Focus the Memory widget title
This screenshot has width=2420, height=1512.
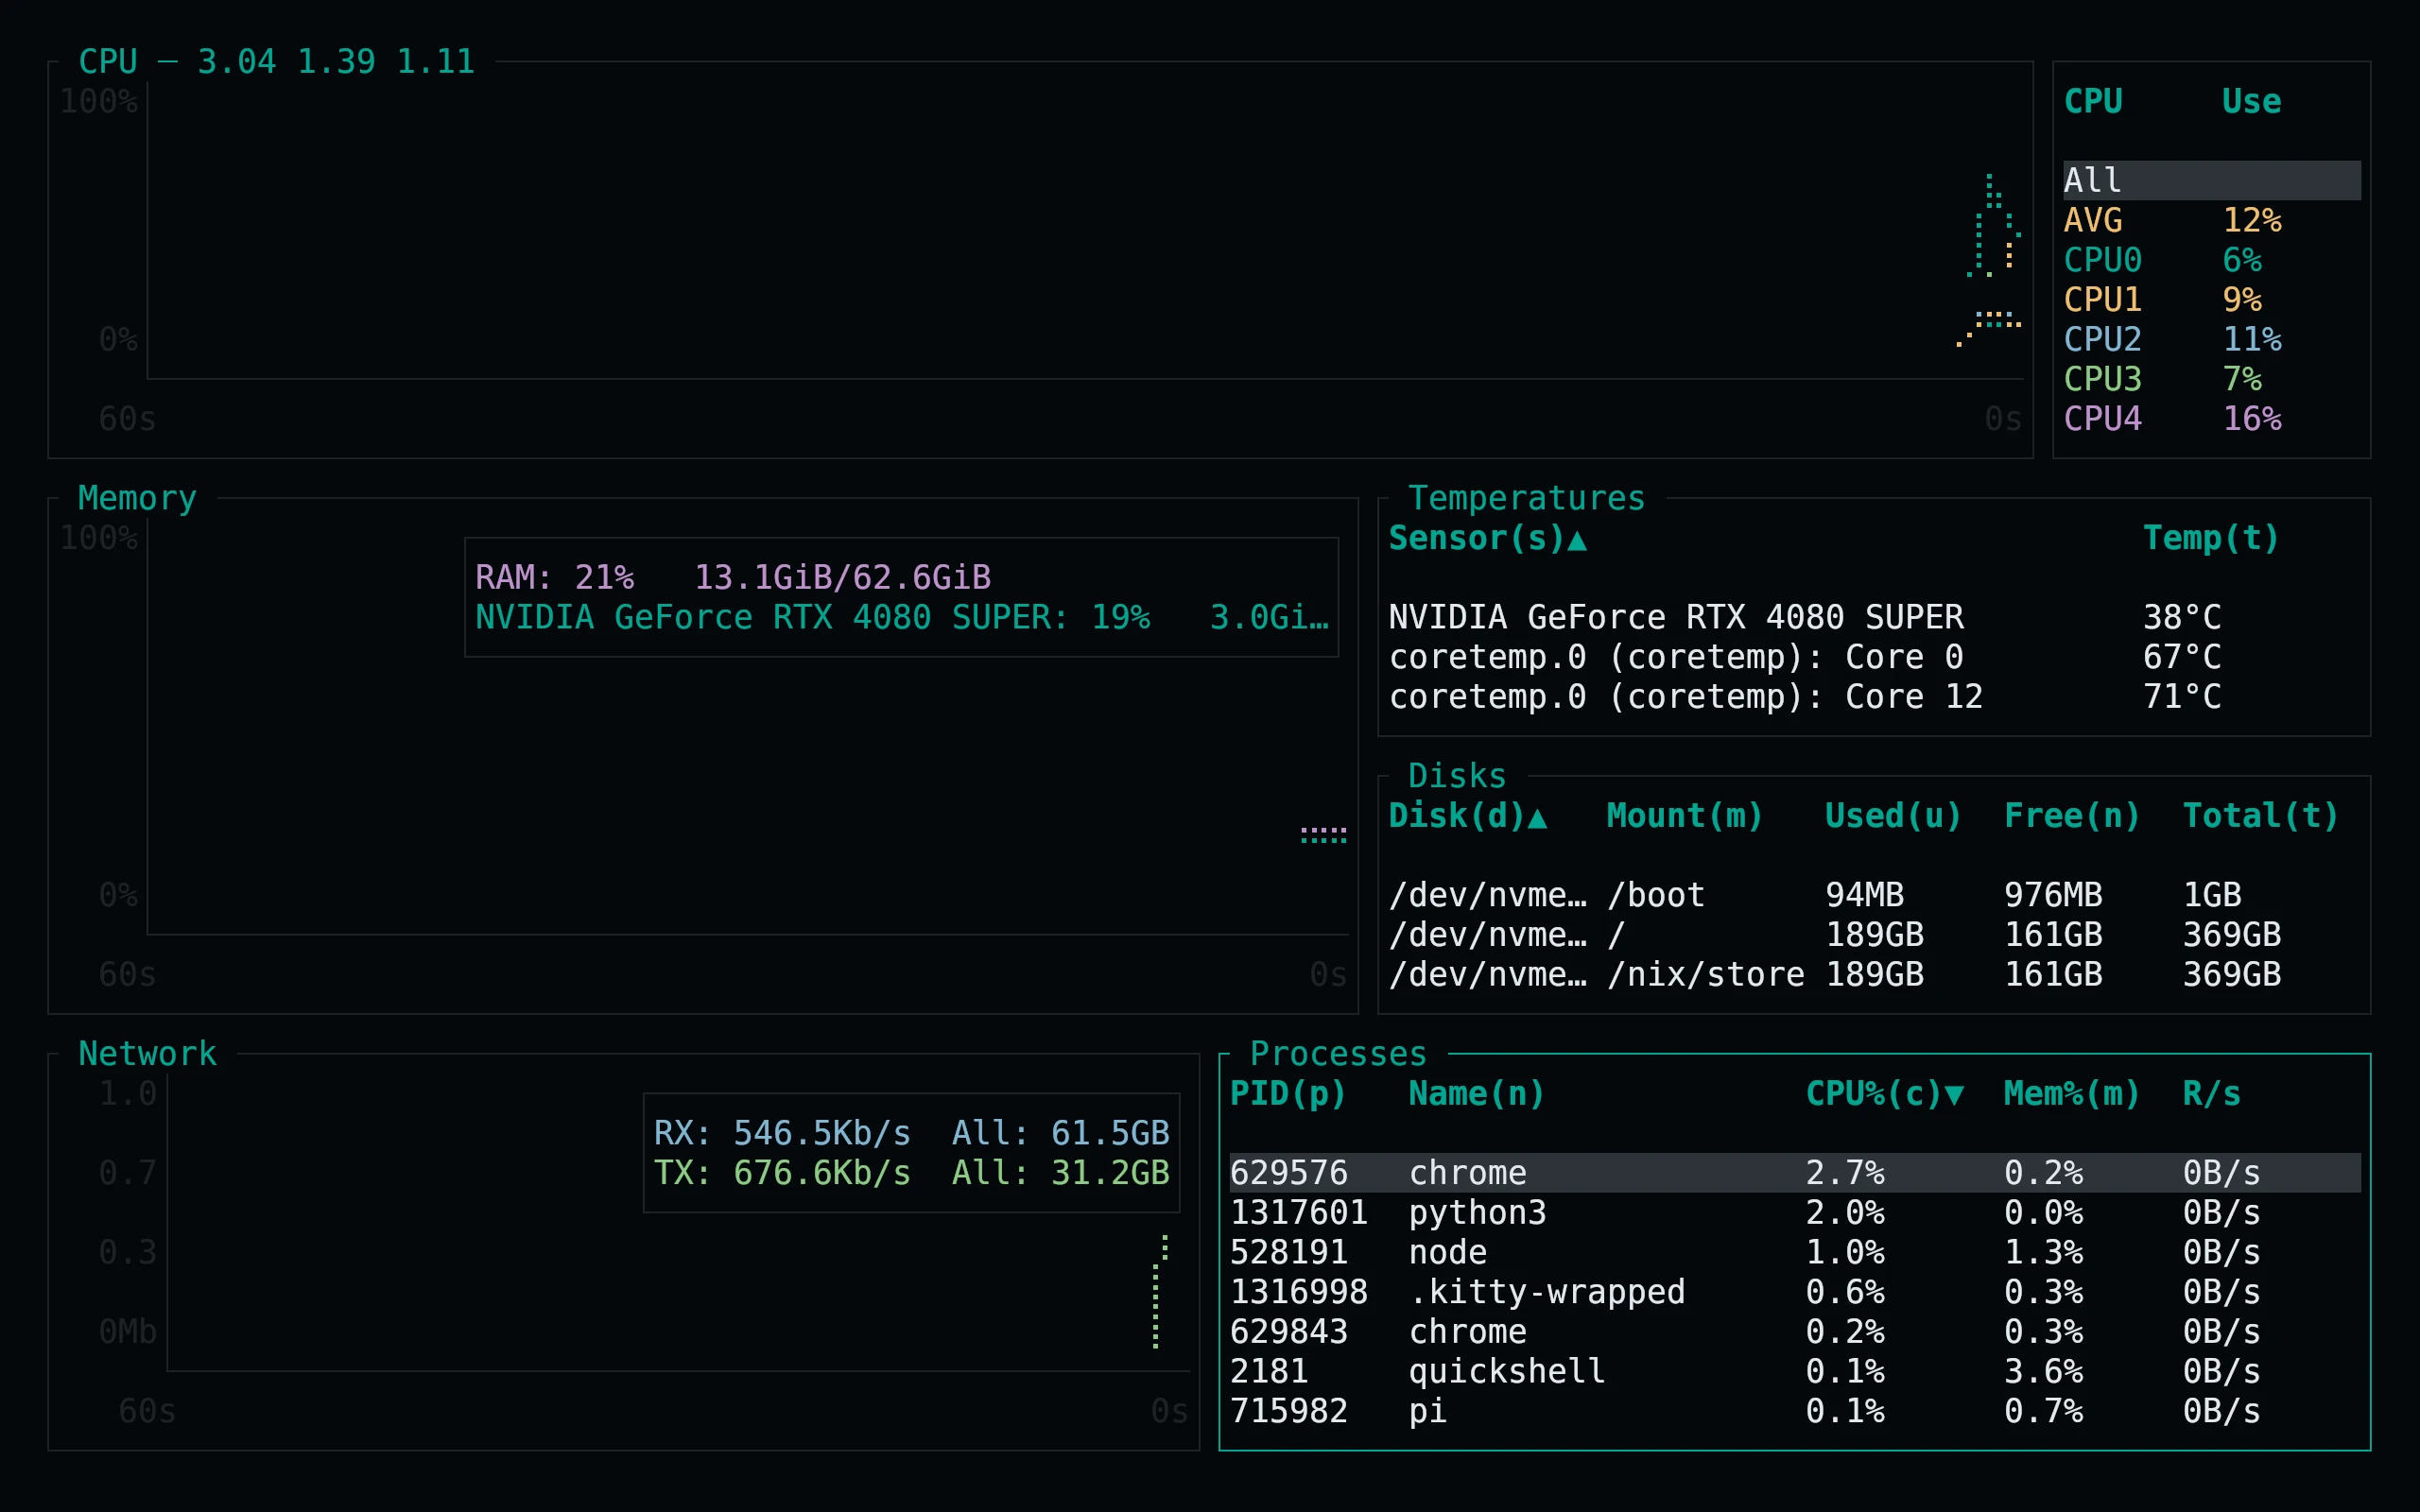[x=137, y=498]
